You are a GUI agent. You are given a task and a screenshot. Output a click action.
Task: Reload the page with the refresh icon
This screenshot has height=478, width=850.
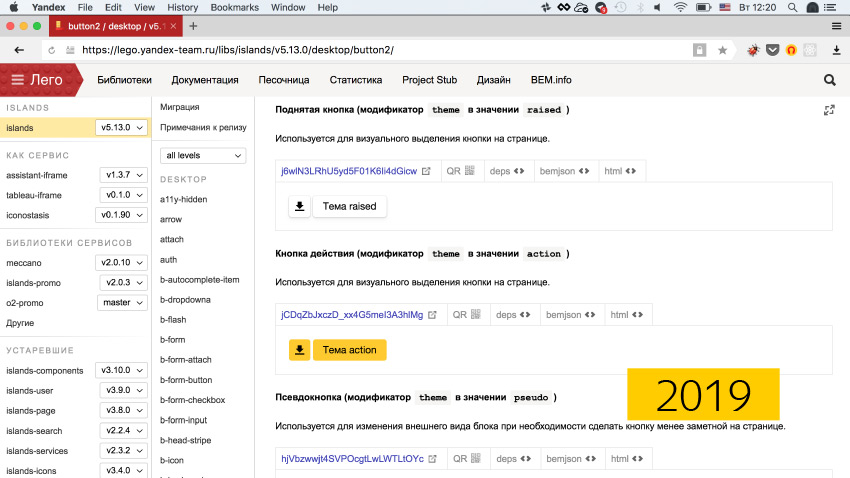(x=51, y=50)
